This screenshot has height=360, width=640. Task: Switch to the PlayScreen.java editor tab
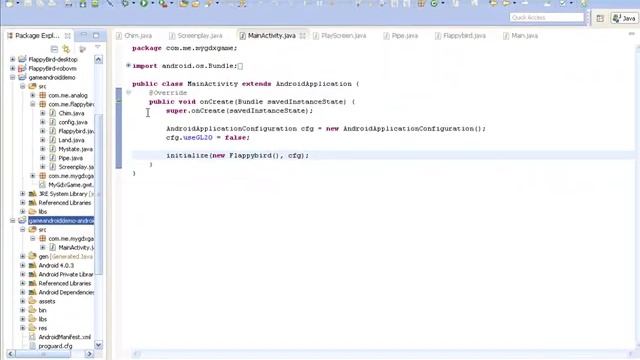pos(340,36)
